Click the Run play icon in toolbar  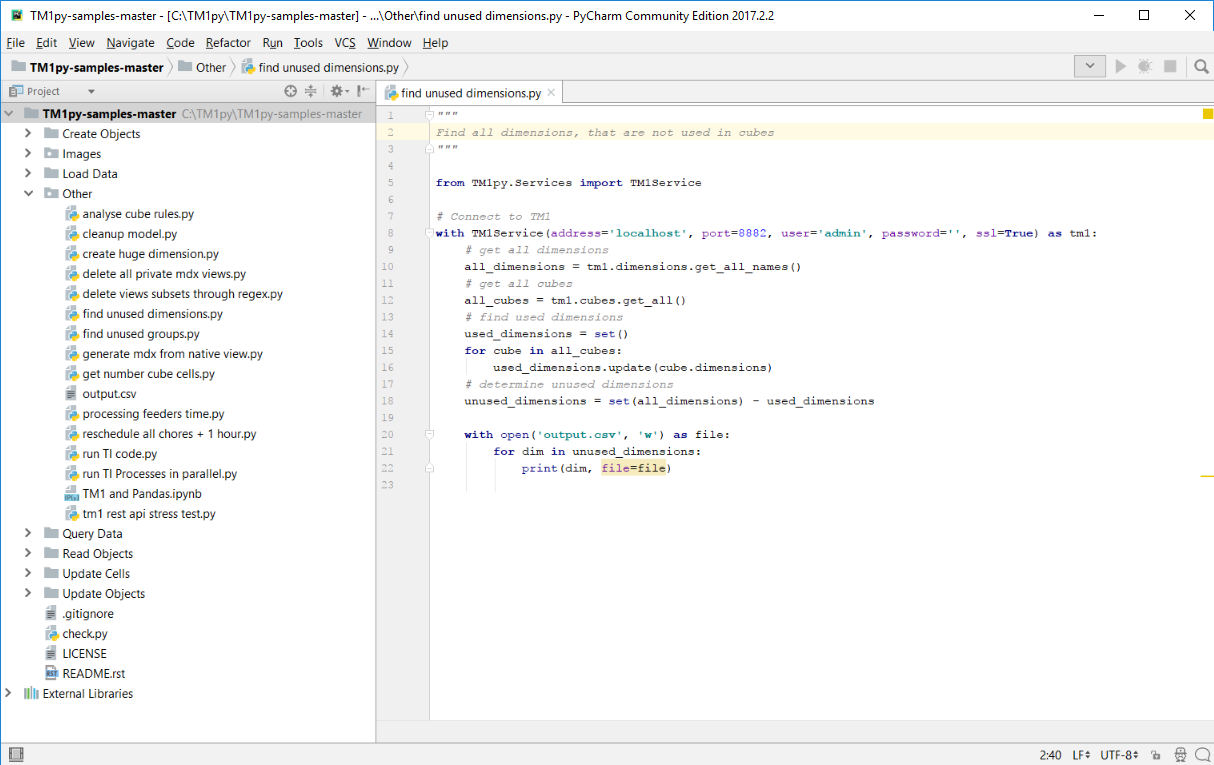[1120, 67]
